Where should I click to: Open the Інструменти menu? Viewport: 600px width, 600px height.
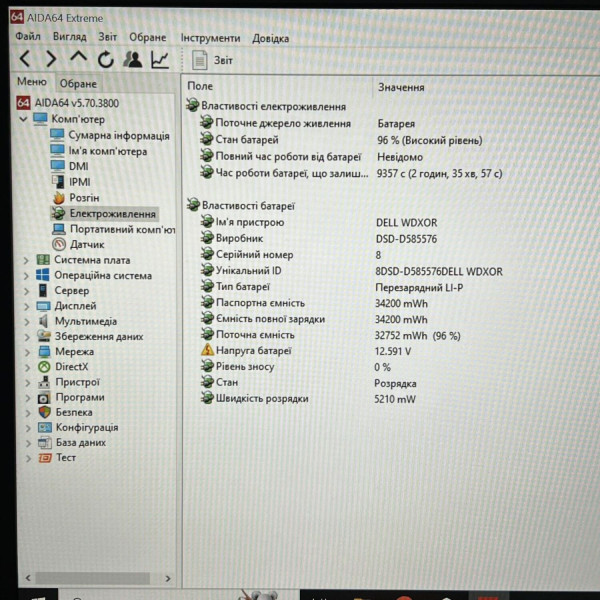click(x=210, y=38)
